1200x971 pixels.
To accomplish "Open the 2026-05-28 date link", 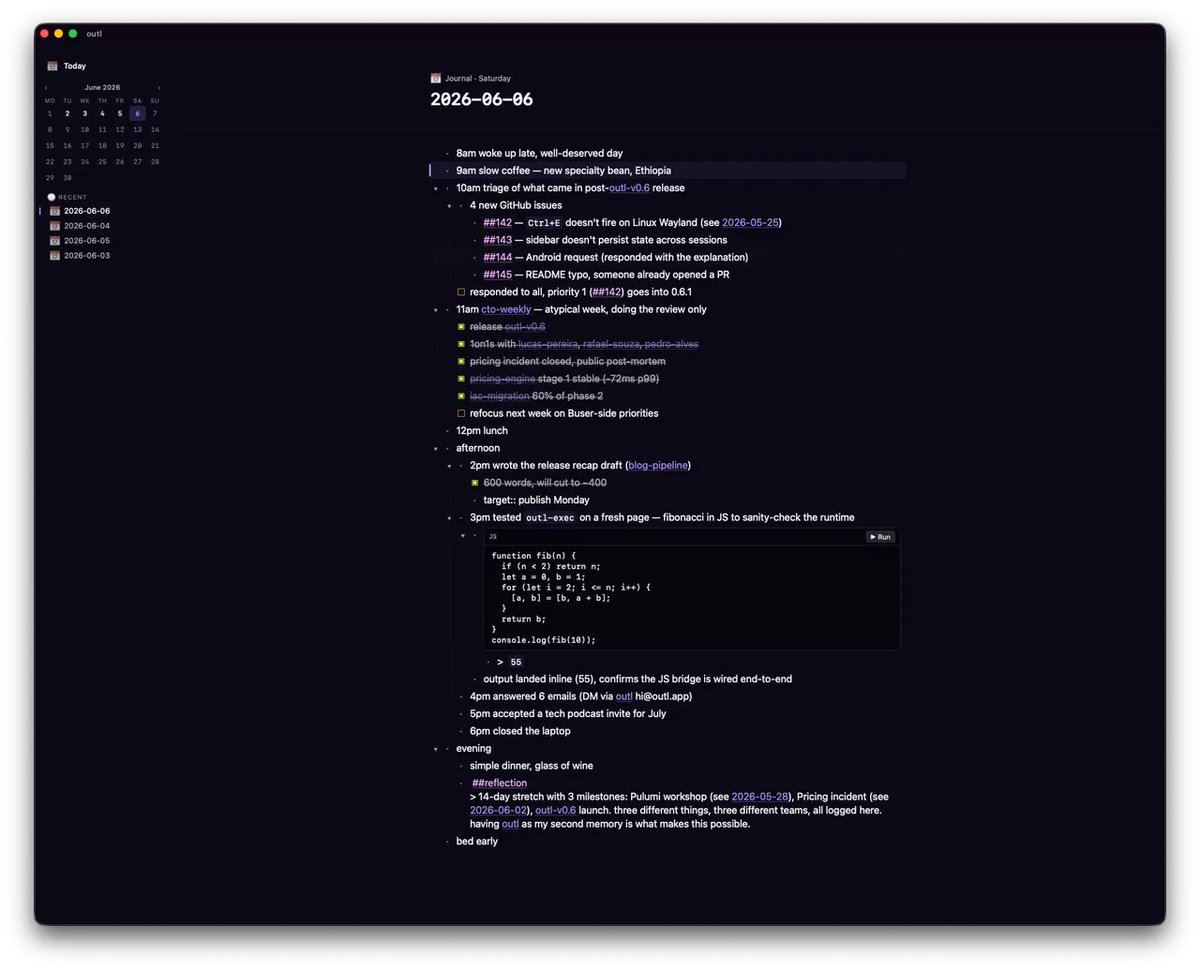I will click(760, 797).
